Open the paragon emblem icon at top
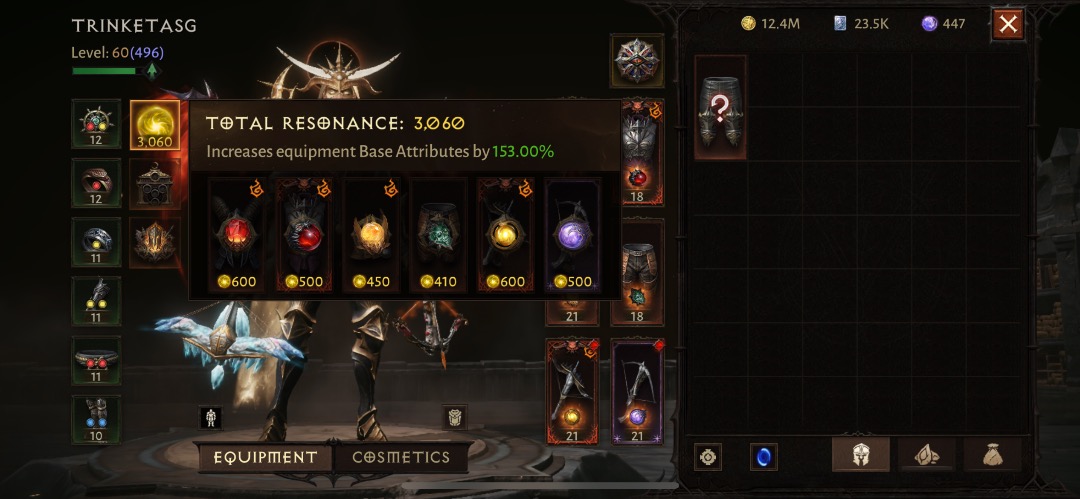 637,61
